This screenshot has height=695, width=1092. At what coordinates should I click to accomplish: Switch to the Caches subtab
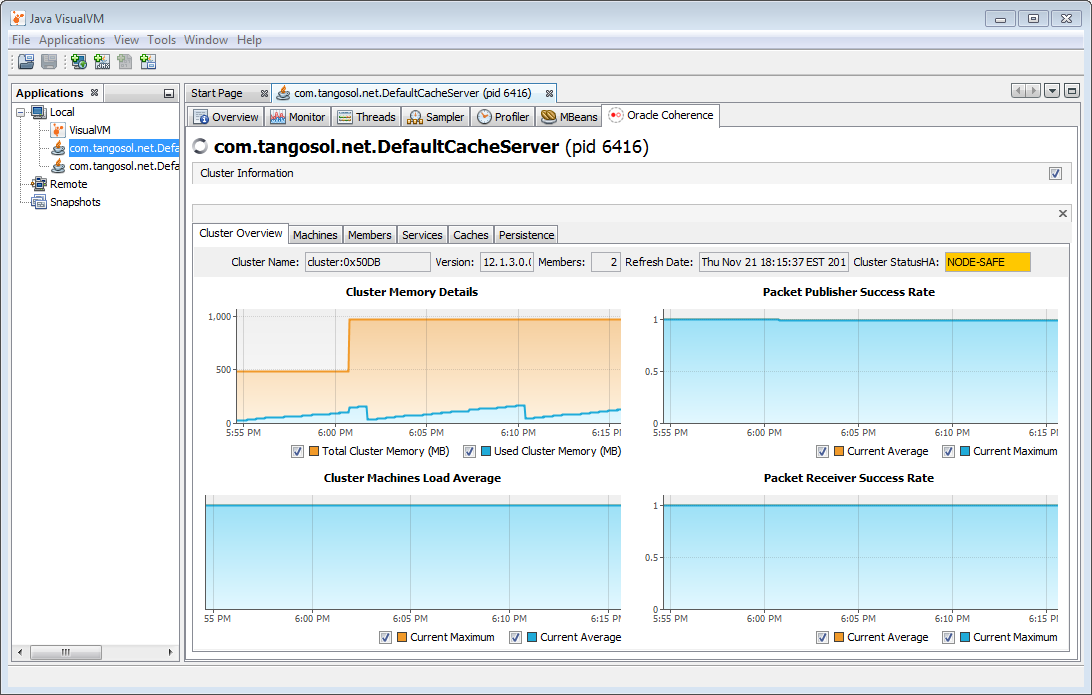[471, 235]
